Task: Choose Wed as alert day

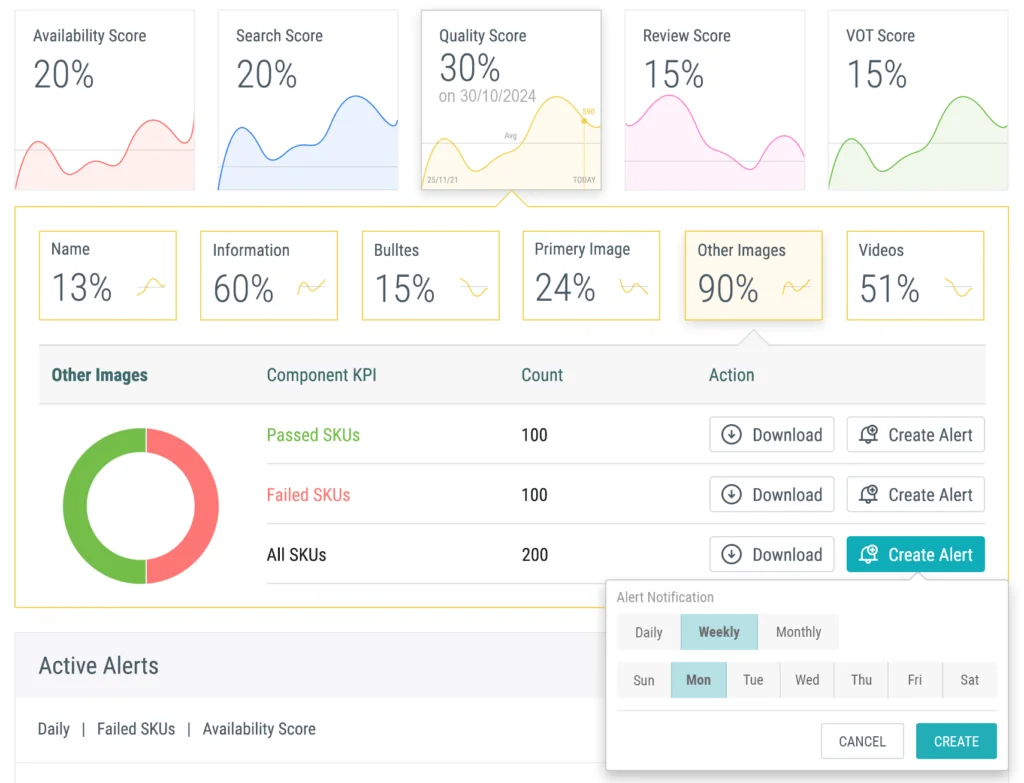Action: (807, 680)
